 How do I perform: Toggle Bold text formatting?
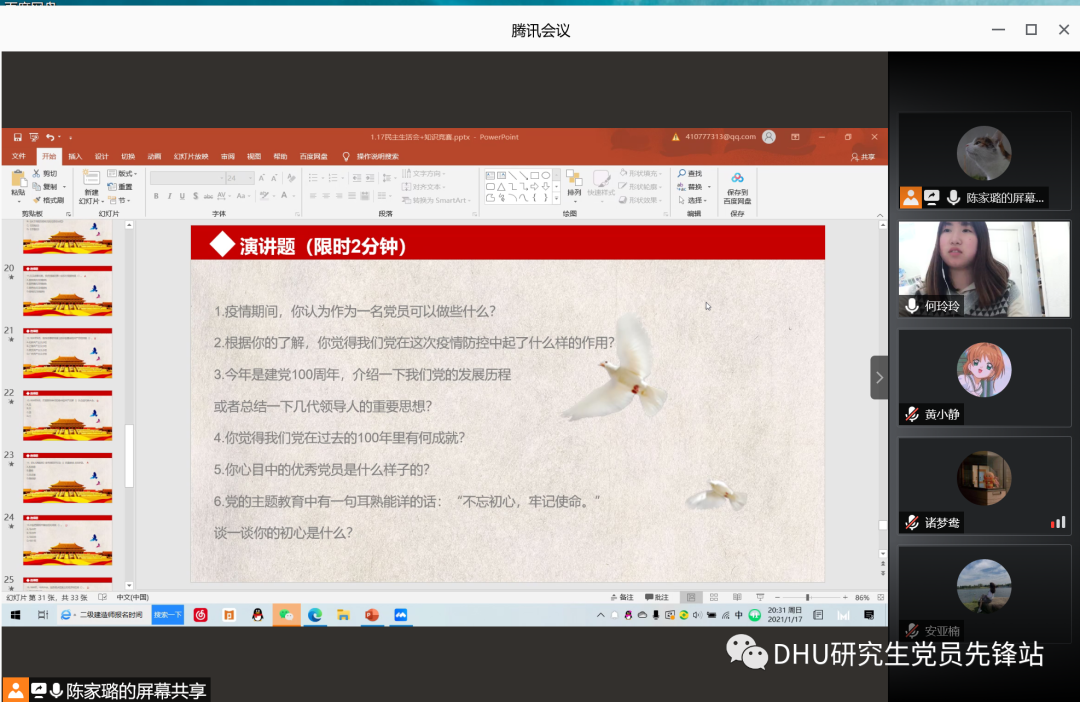[x=156, y=196]
